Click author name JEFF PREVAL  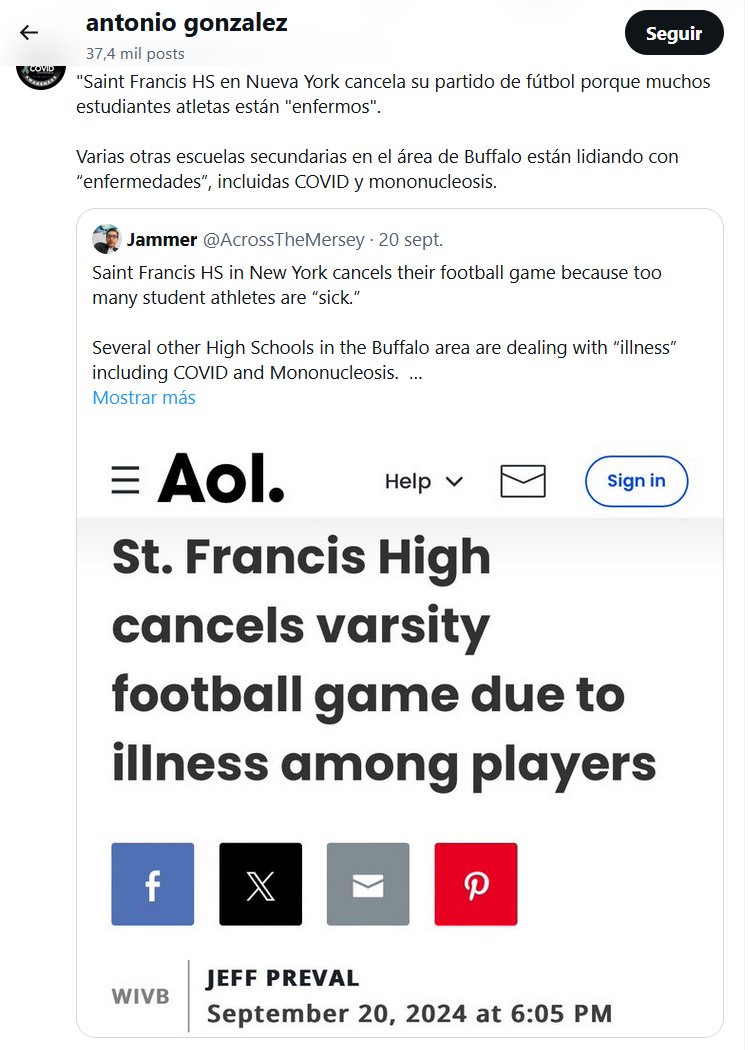[x=282, y=978]
